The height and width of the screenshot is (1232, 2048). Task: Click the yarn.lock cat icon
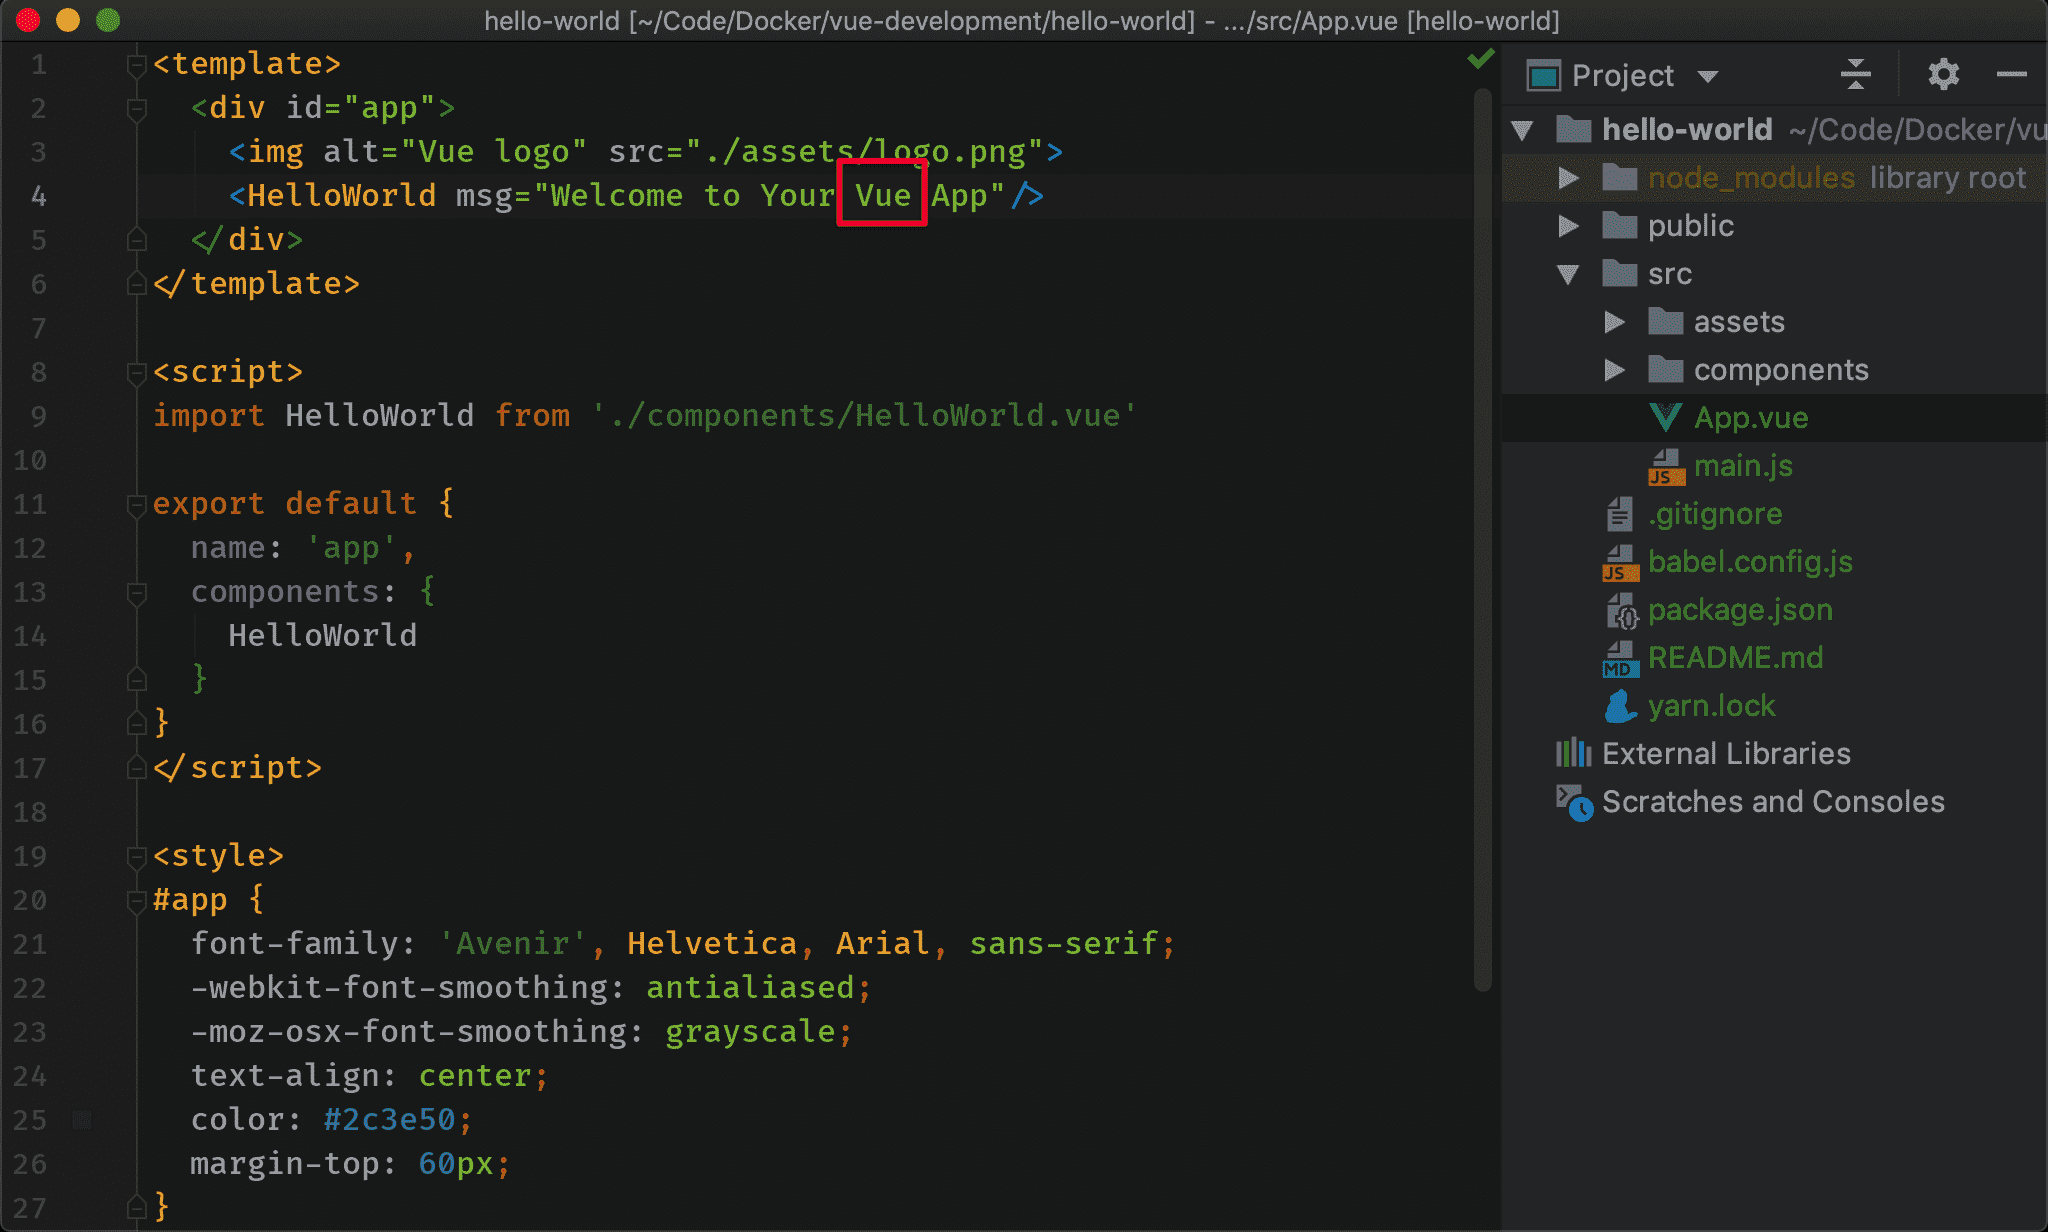[1620, 706]
